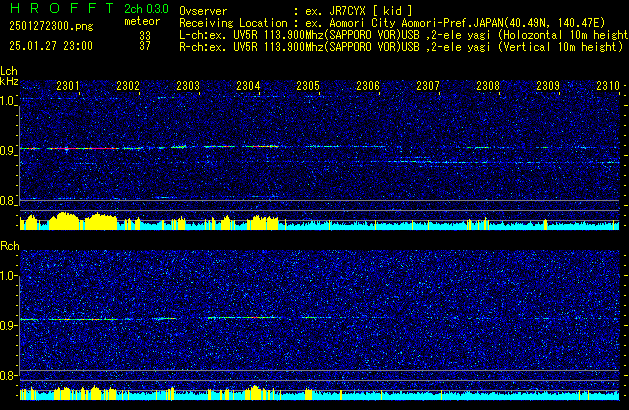Image resolution: width=629 pixels, height=410 pixels.
Task: Select the R-ch receiver description line
Action: (x=401, y=47)
